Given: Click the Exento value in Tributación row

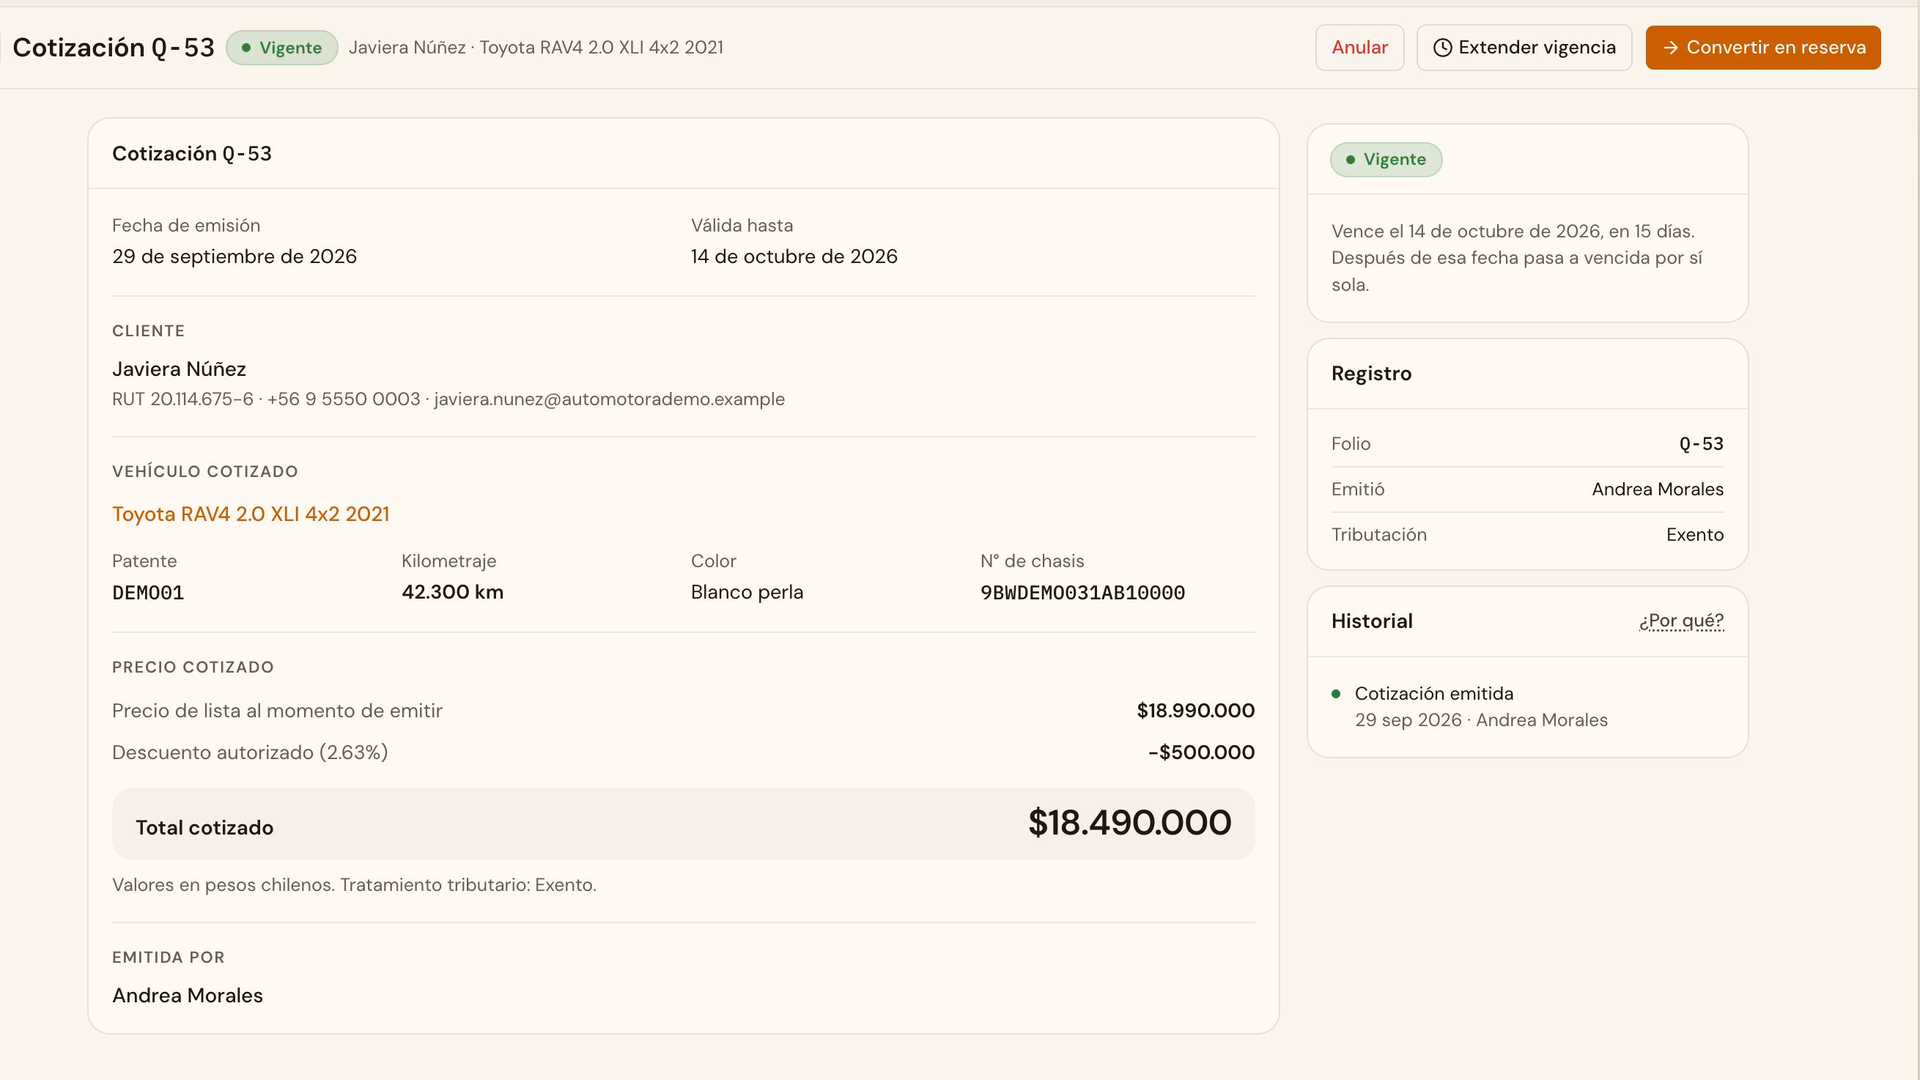Looking at the screenshot, I should pos(1694,535).
